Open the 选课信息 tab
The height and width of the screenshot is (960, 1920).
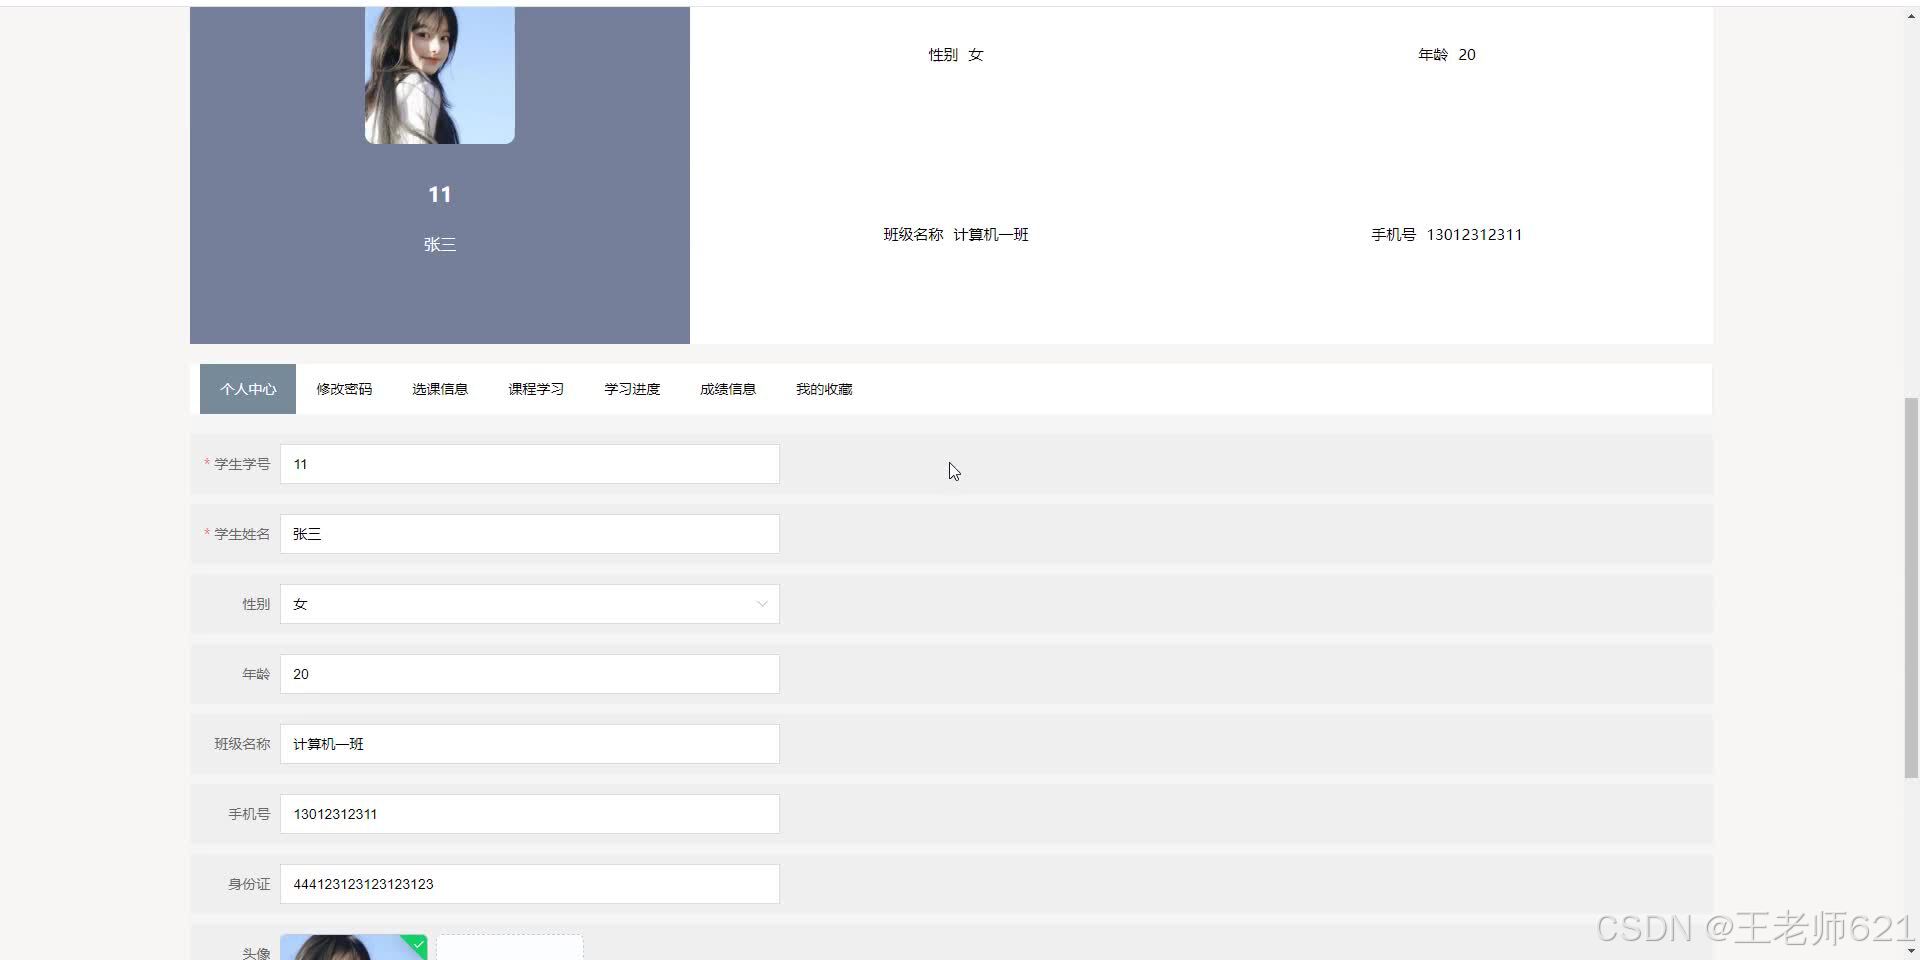coord(440,389)
